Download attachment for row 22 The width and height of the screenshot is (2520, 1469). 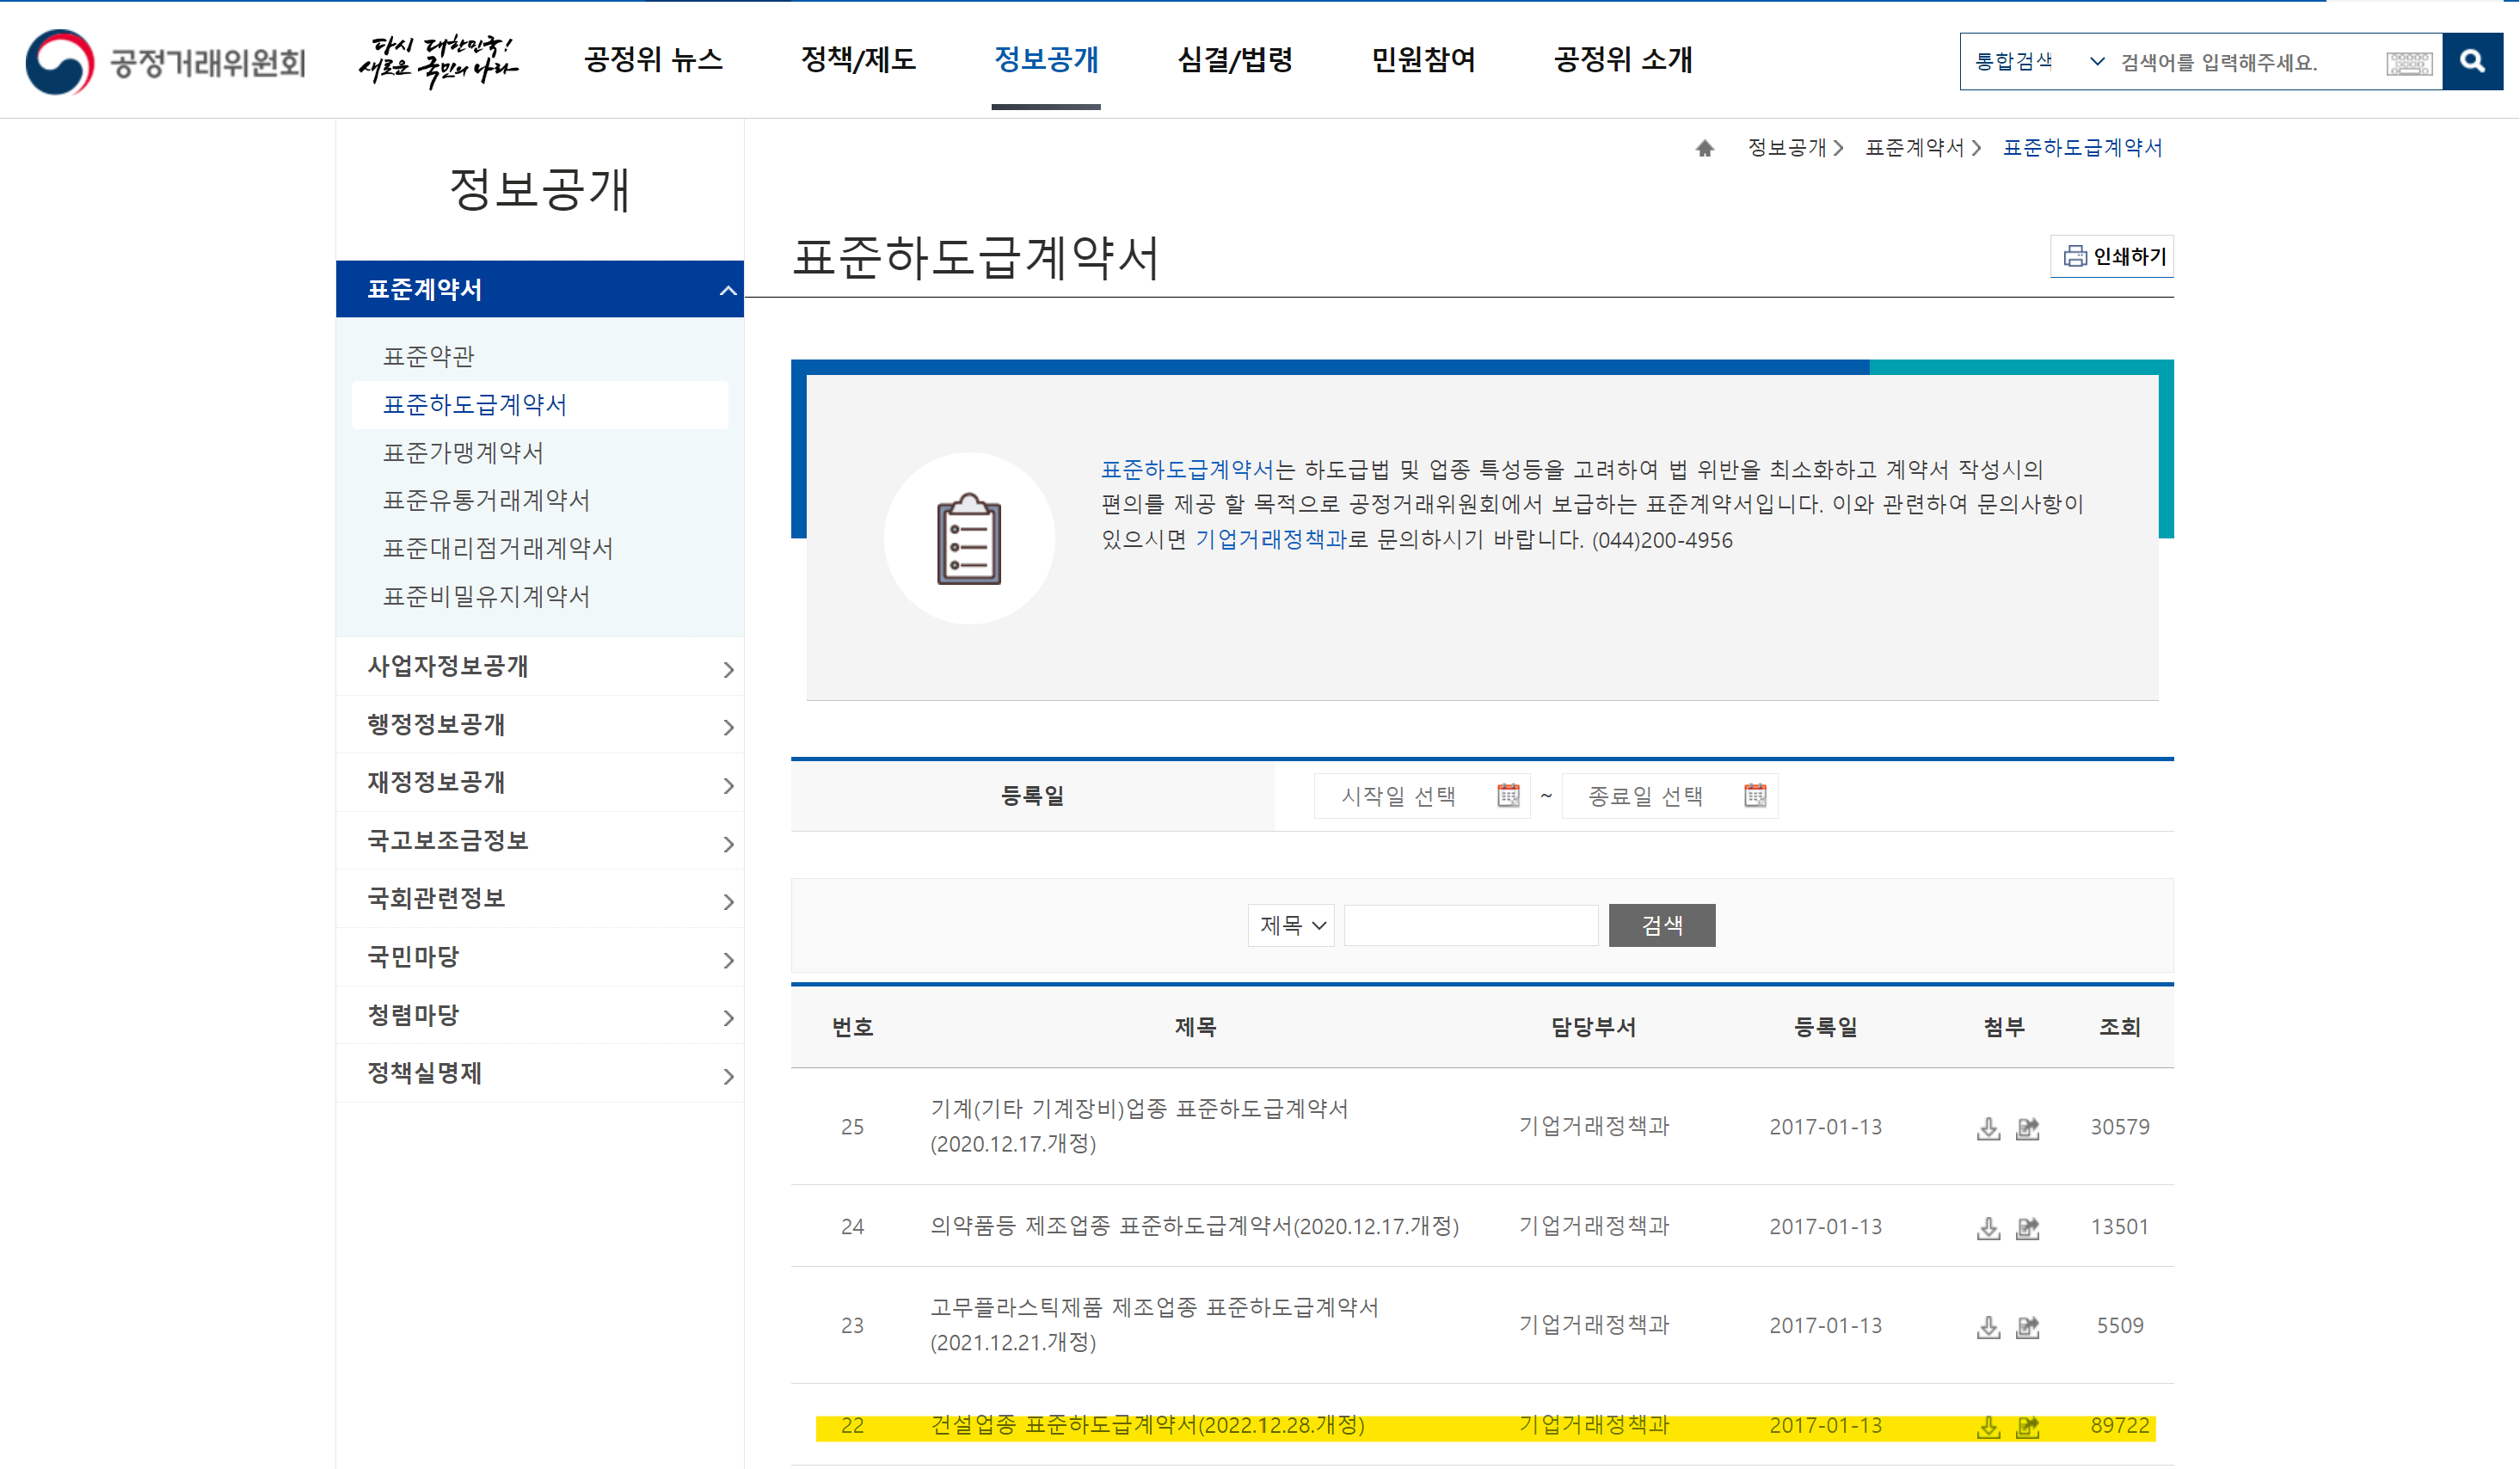[x=1988, y=1427]
